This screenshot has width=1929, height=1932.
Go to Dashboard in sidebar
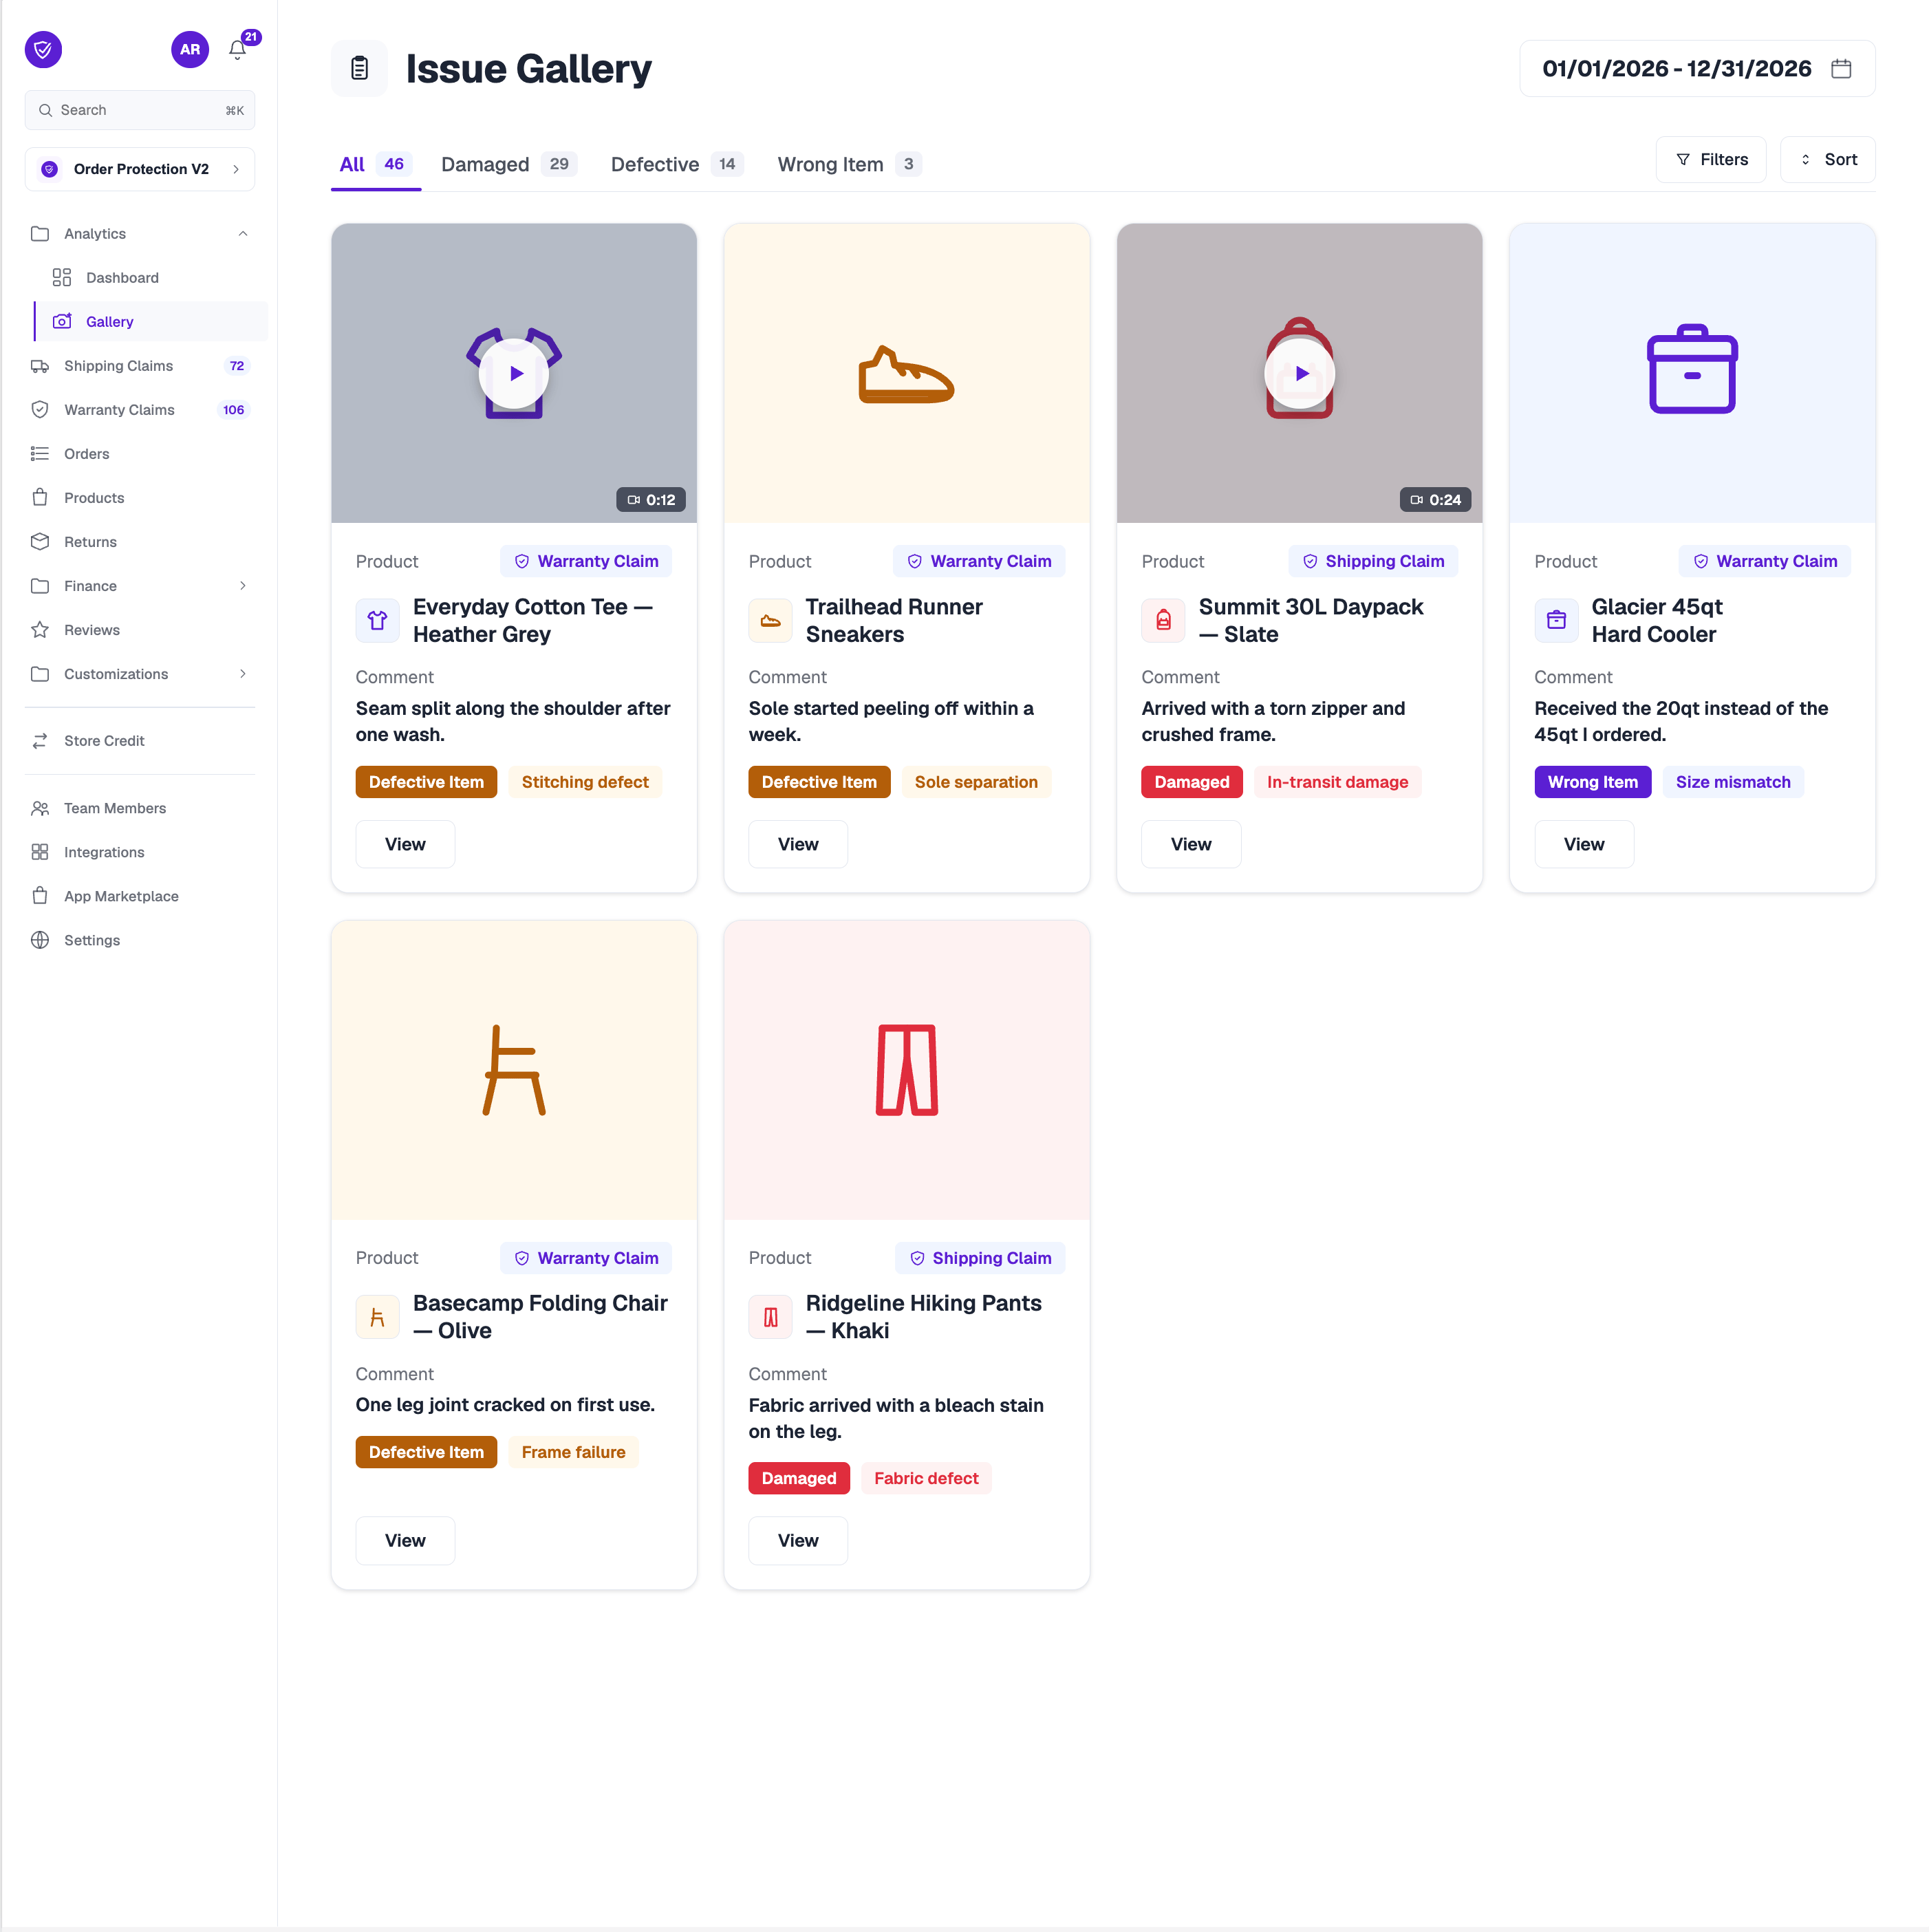(151, 277)
